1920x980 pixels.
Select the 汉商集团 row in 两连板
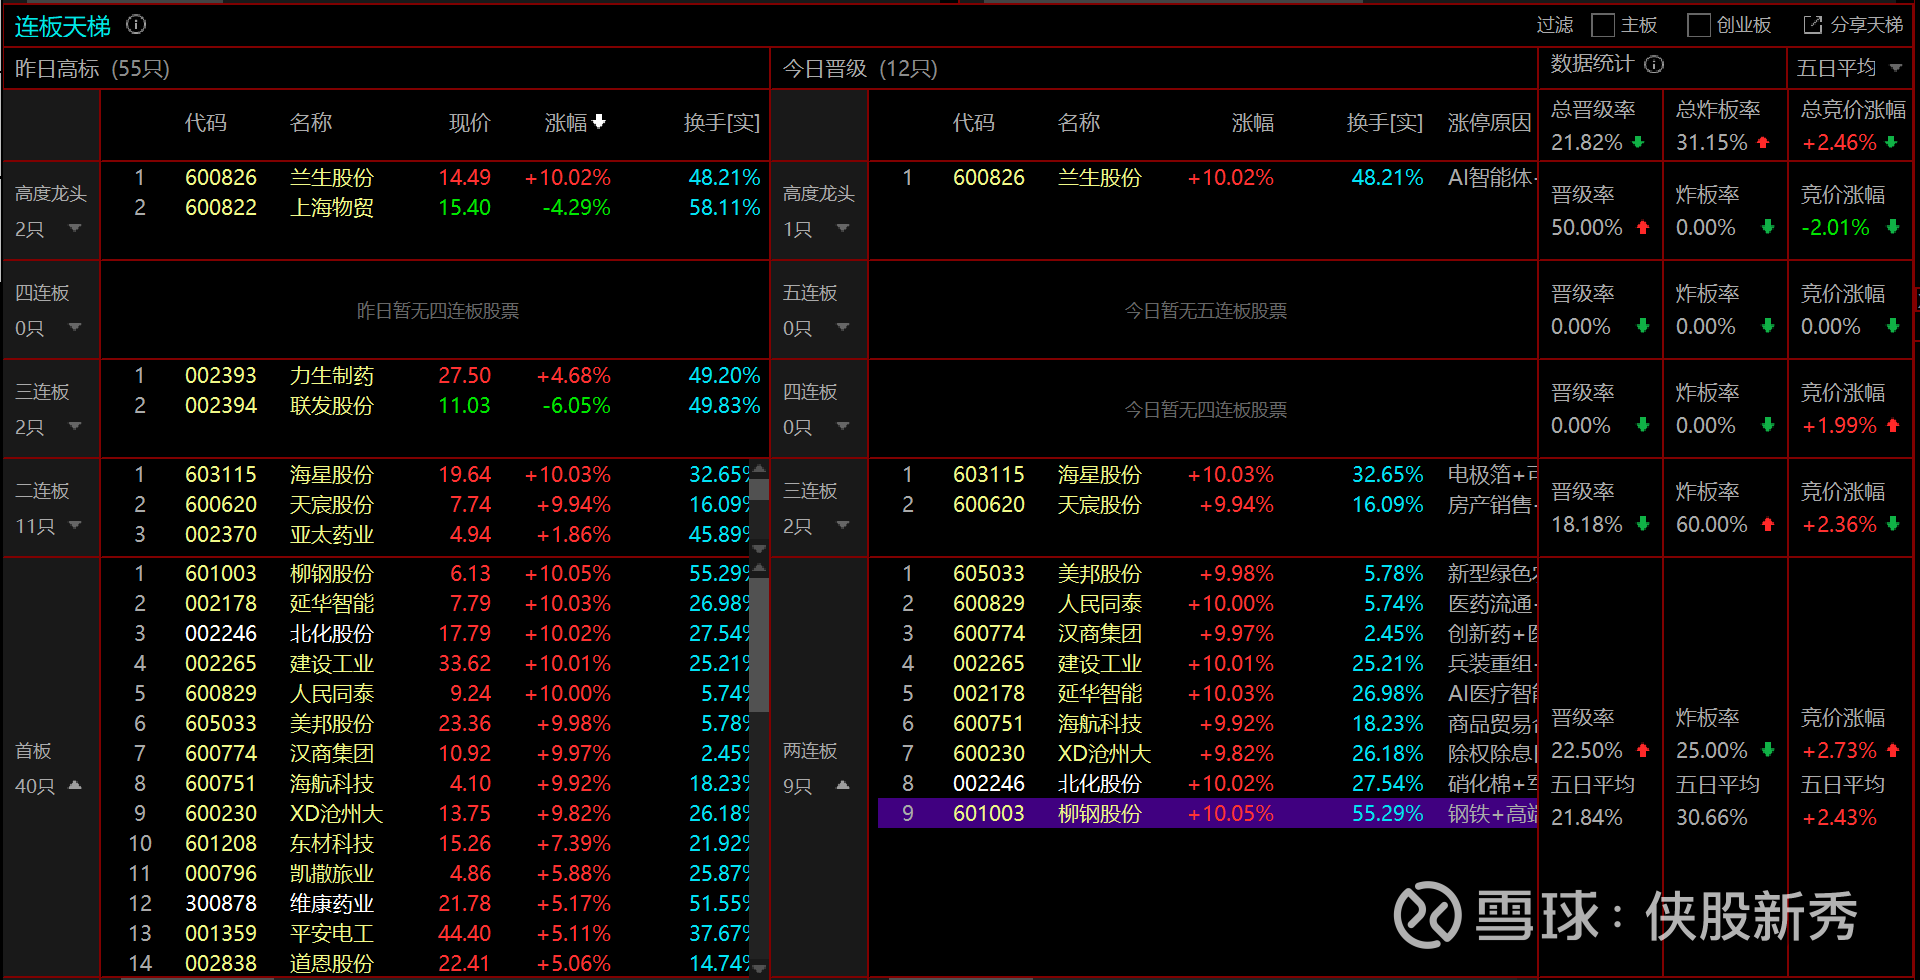click(1207, 634)
